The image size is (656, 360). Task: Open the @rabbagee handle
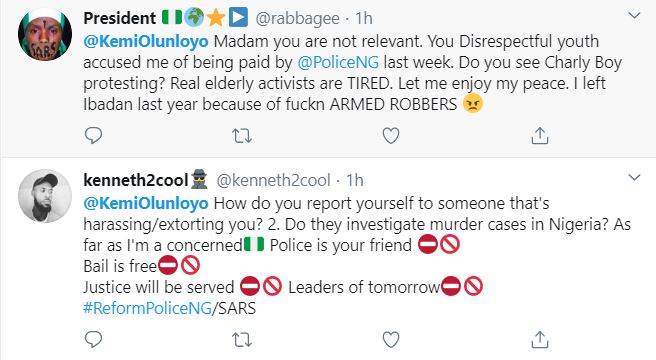[297, 18]
